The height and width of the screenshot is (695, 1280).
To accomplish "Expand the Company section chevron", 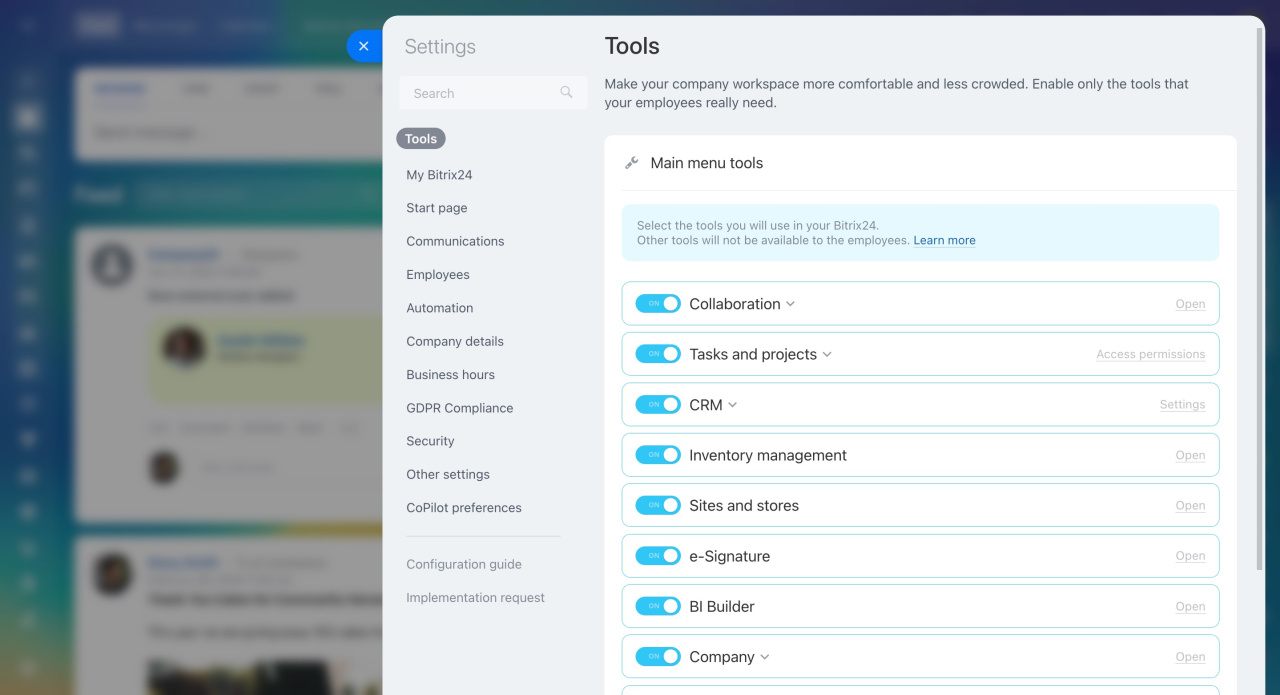I will (765, 657).
